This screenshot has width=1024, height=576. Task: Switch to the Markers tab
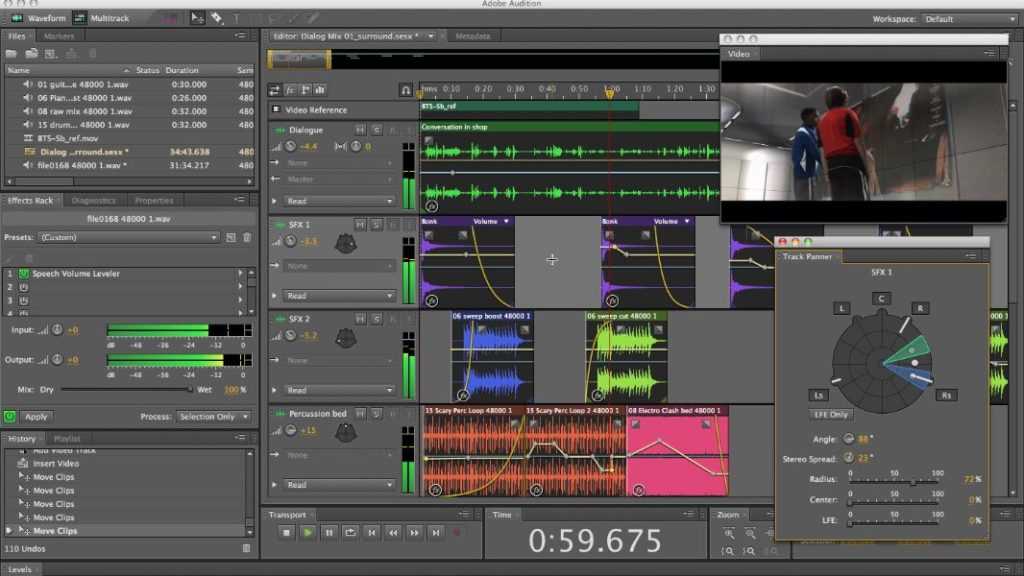(x=59, y=36)
